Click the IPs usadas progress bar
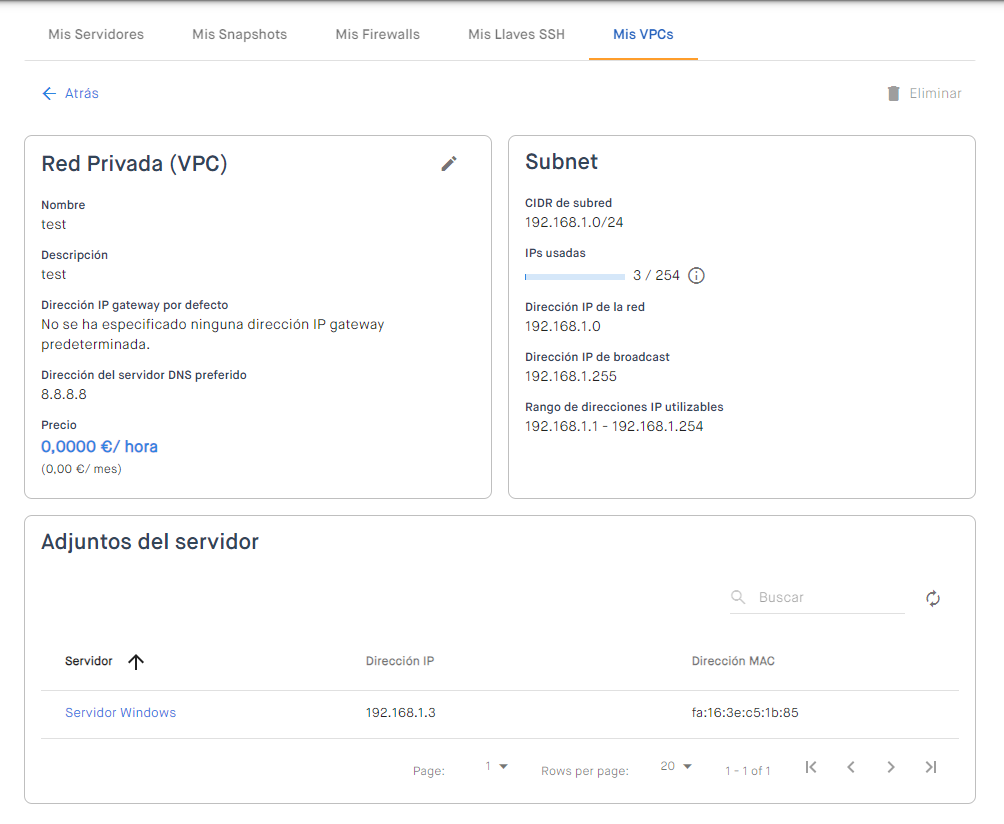Viewport: 1004px width, 824px height. point(575,276)
